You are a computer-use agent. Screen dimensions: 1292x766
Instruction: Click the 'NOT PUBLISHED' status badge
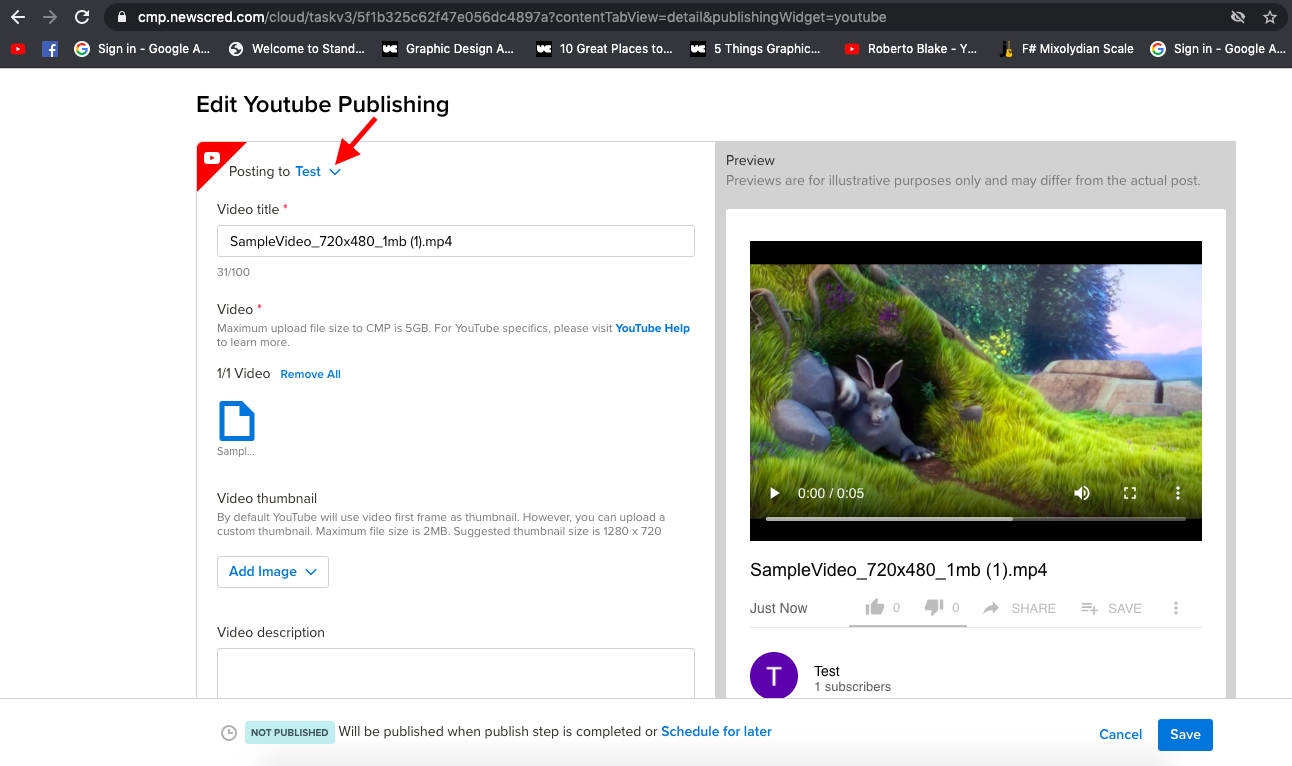[289, 733]
